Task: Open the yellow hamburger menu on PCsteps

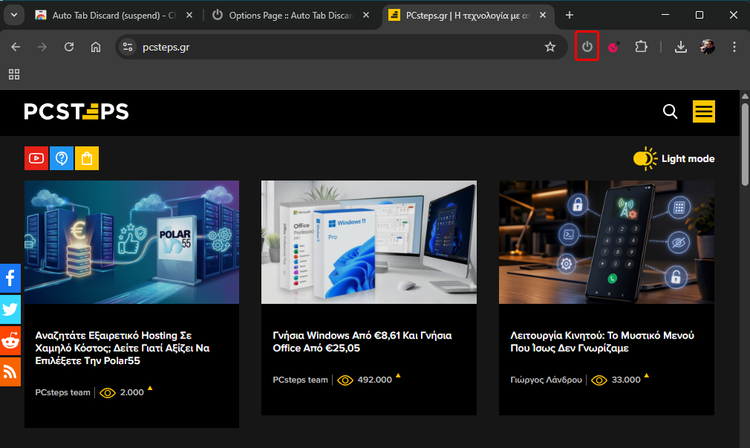Action: point(704,111)
